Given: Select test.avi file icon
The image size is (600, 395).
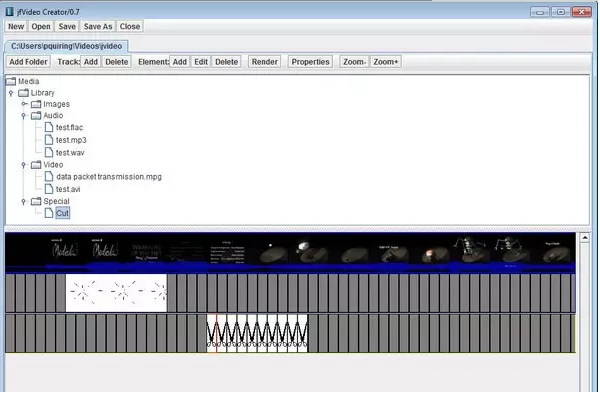Looking at the screenshot, I should coord(49,189).
